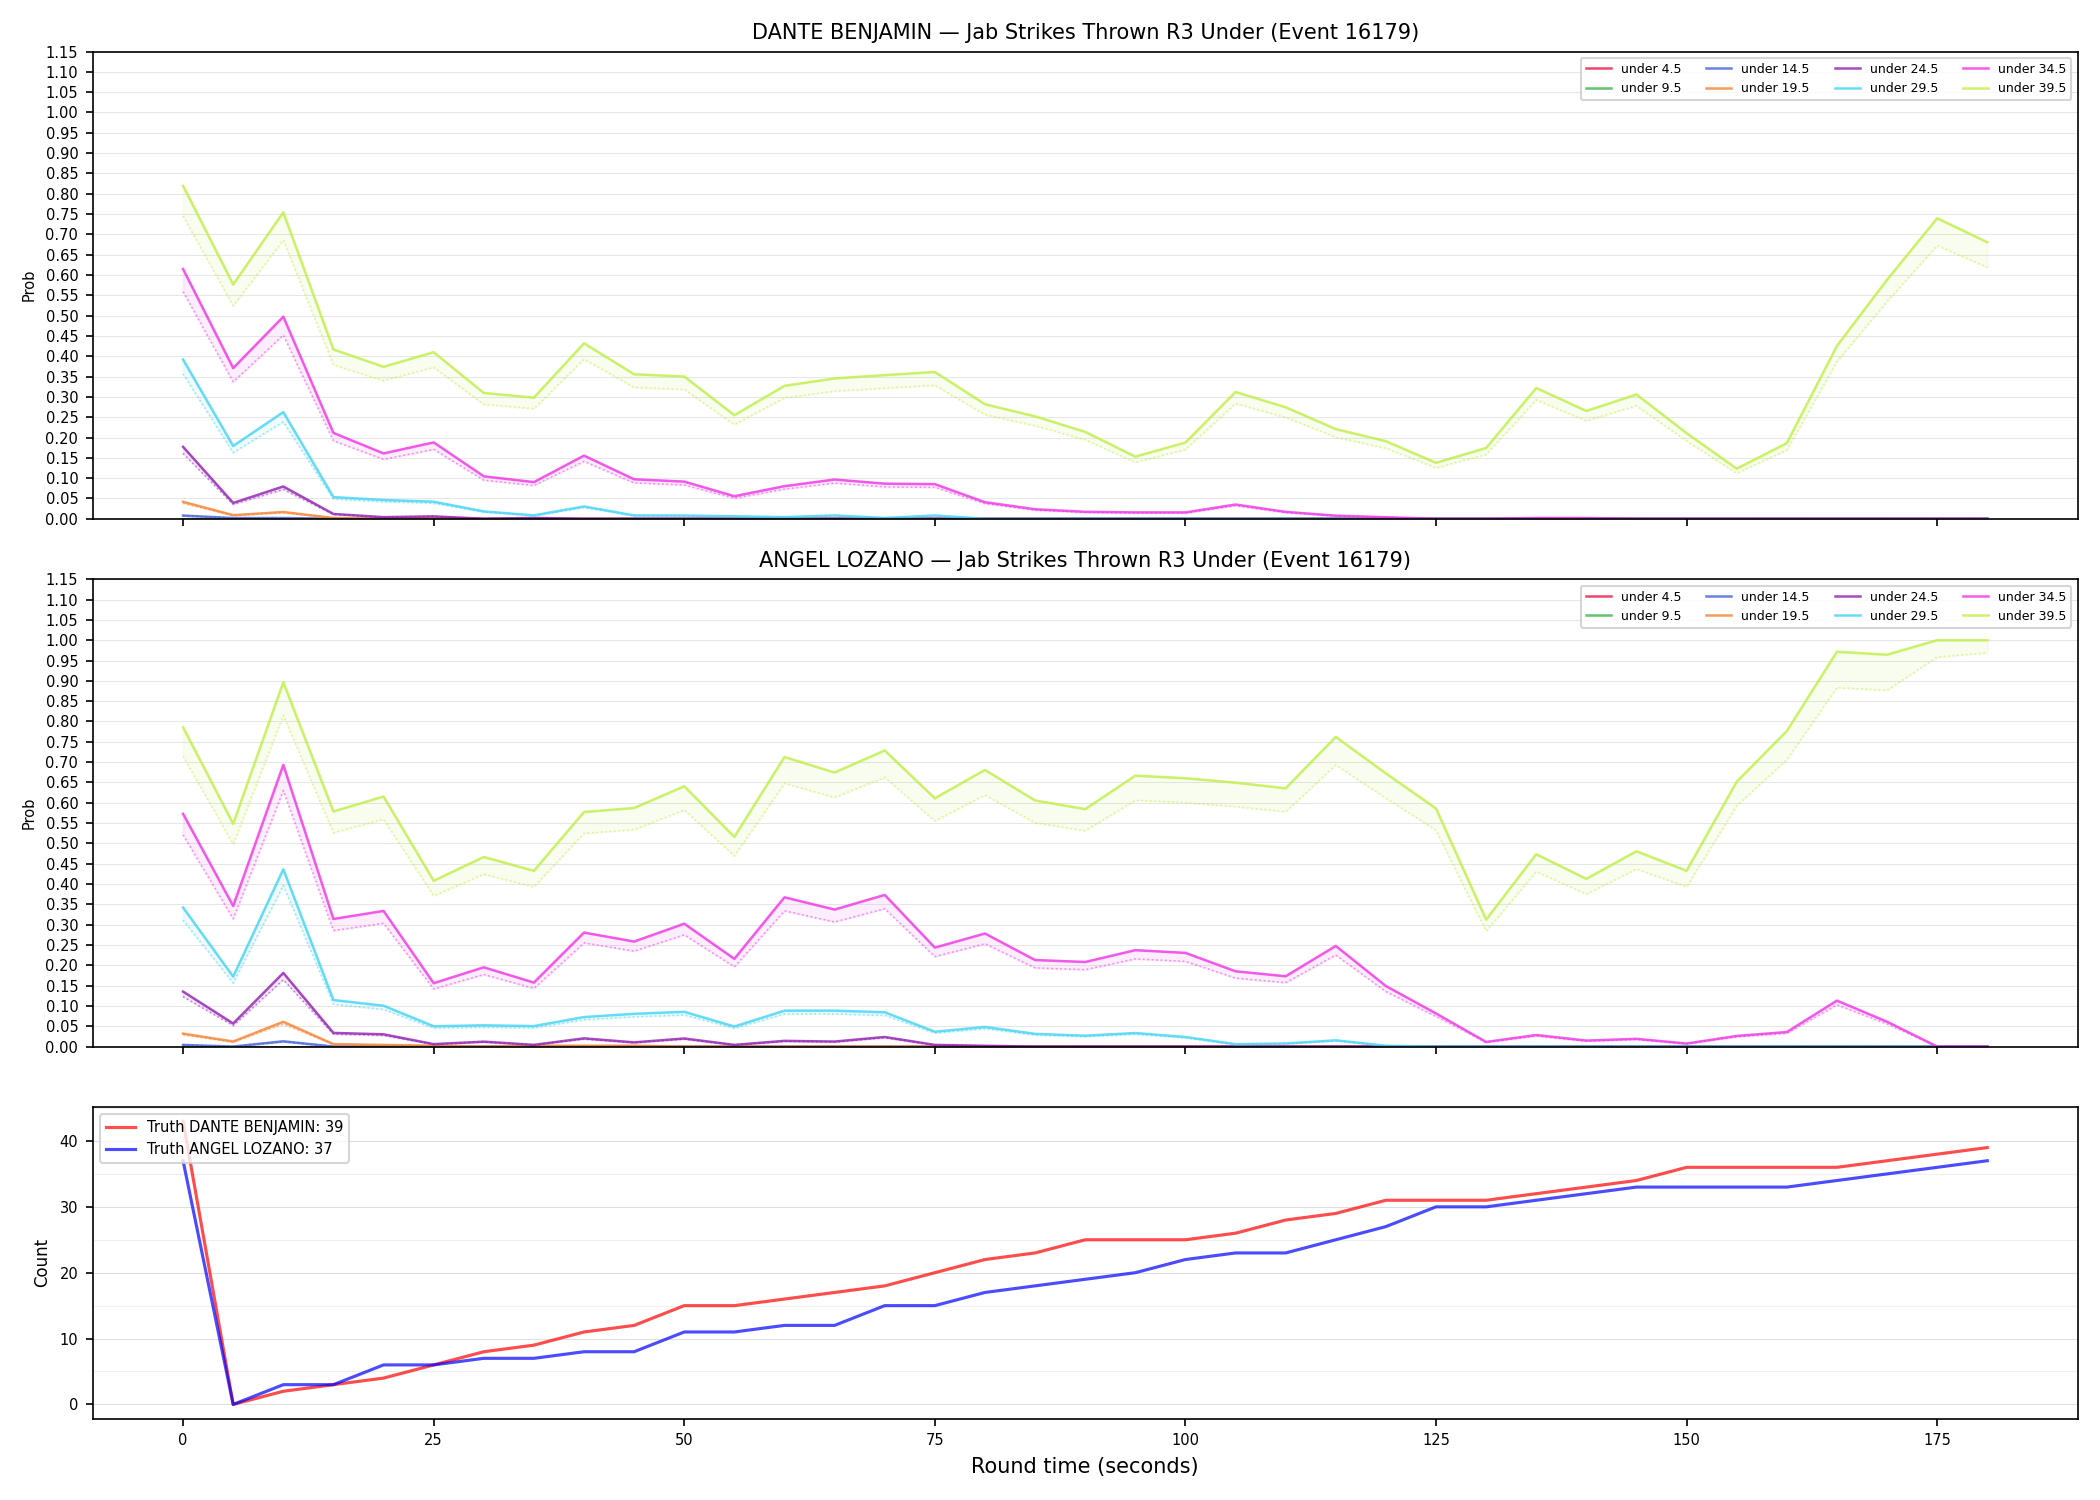Image resolution: width=2100 pixels, height=1500 pixels.
Task: Click x-axis tick label 0
Action: click(x=182, y=1440)
